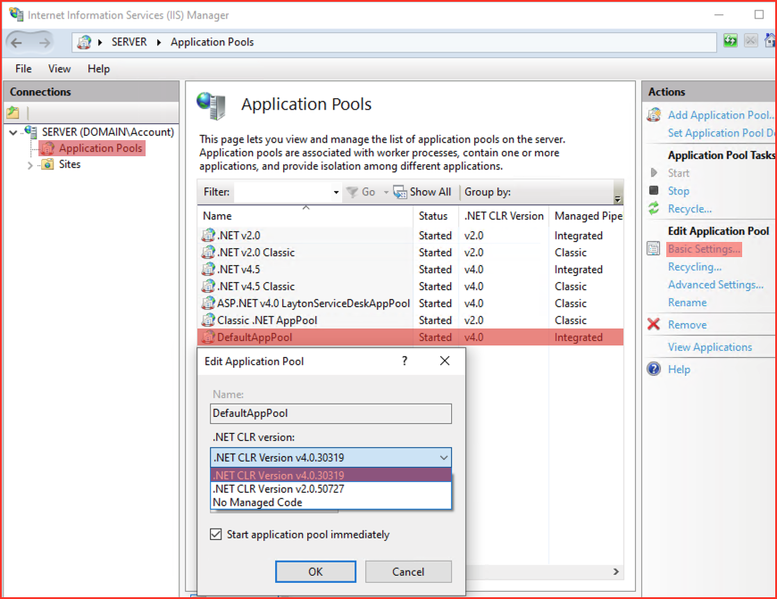Click OK in Edit Application Pool dialog
This screenshot has width=777, height=599.
point(316,571)
